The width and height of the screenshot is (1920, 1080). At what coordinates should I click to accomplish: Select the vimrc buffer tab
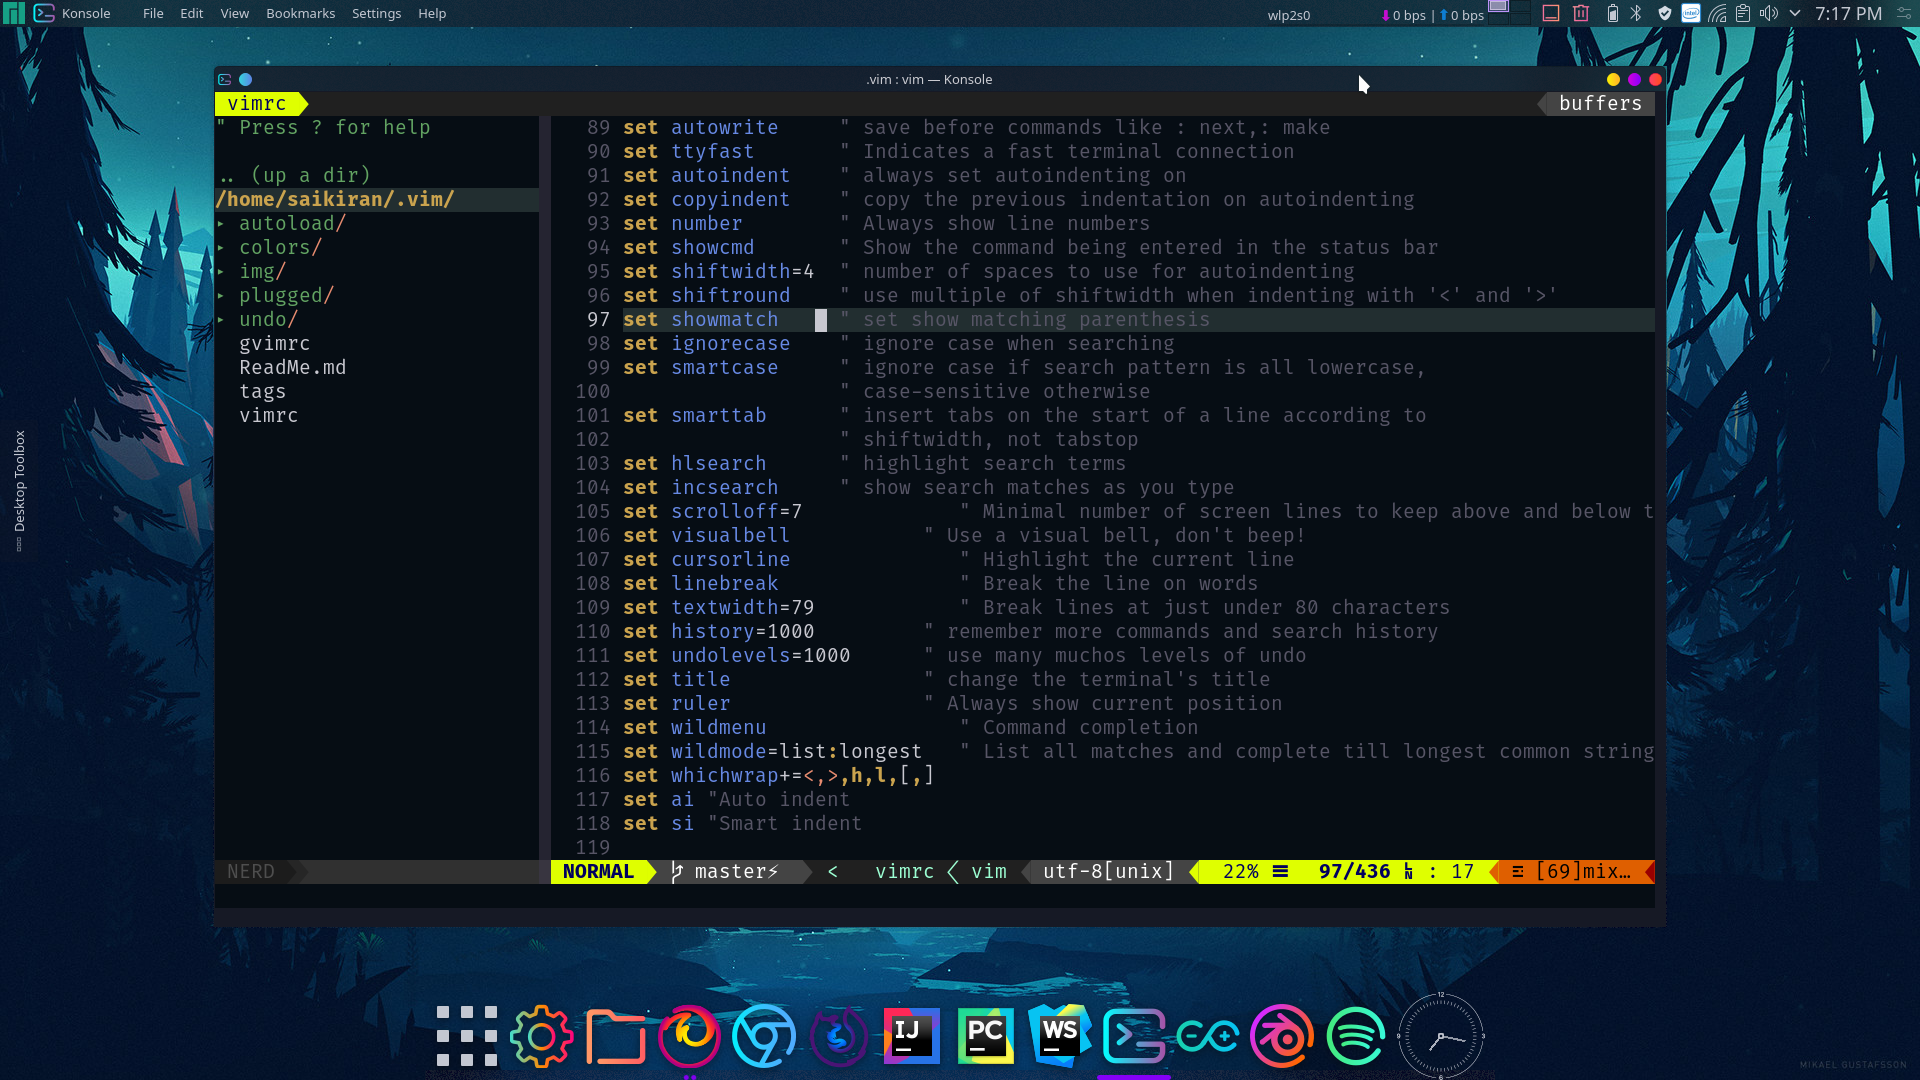pos(256,104)
